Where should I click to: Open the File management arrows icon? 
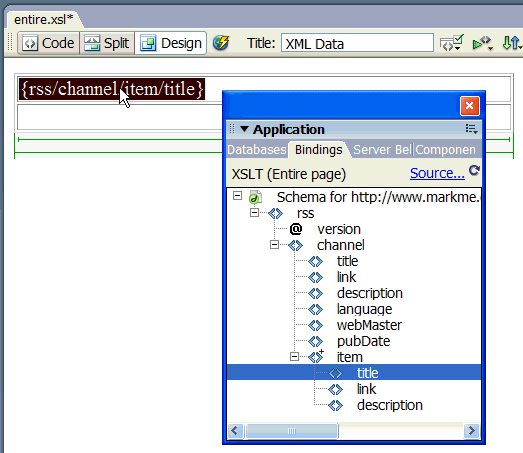click(x=512, y=43)
